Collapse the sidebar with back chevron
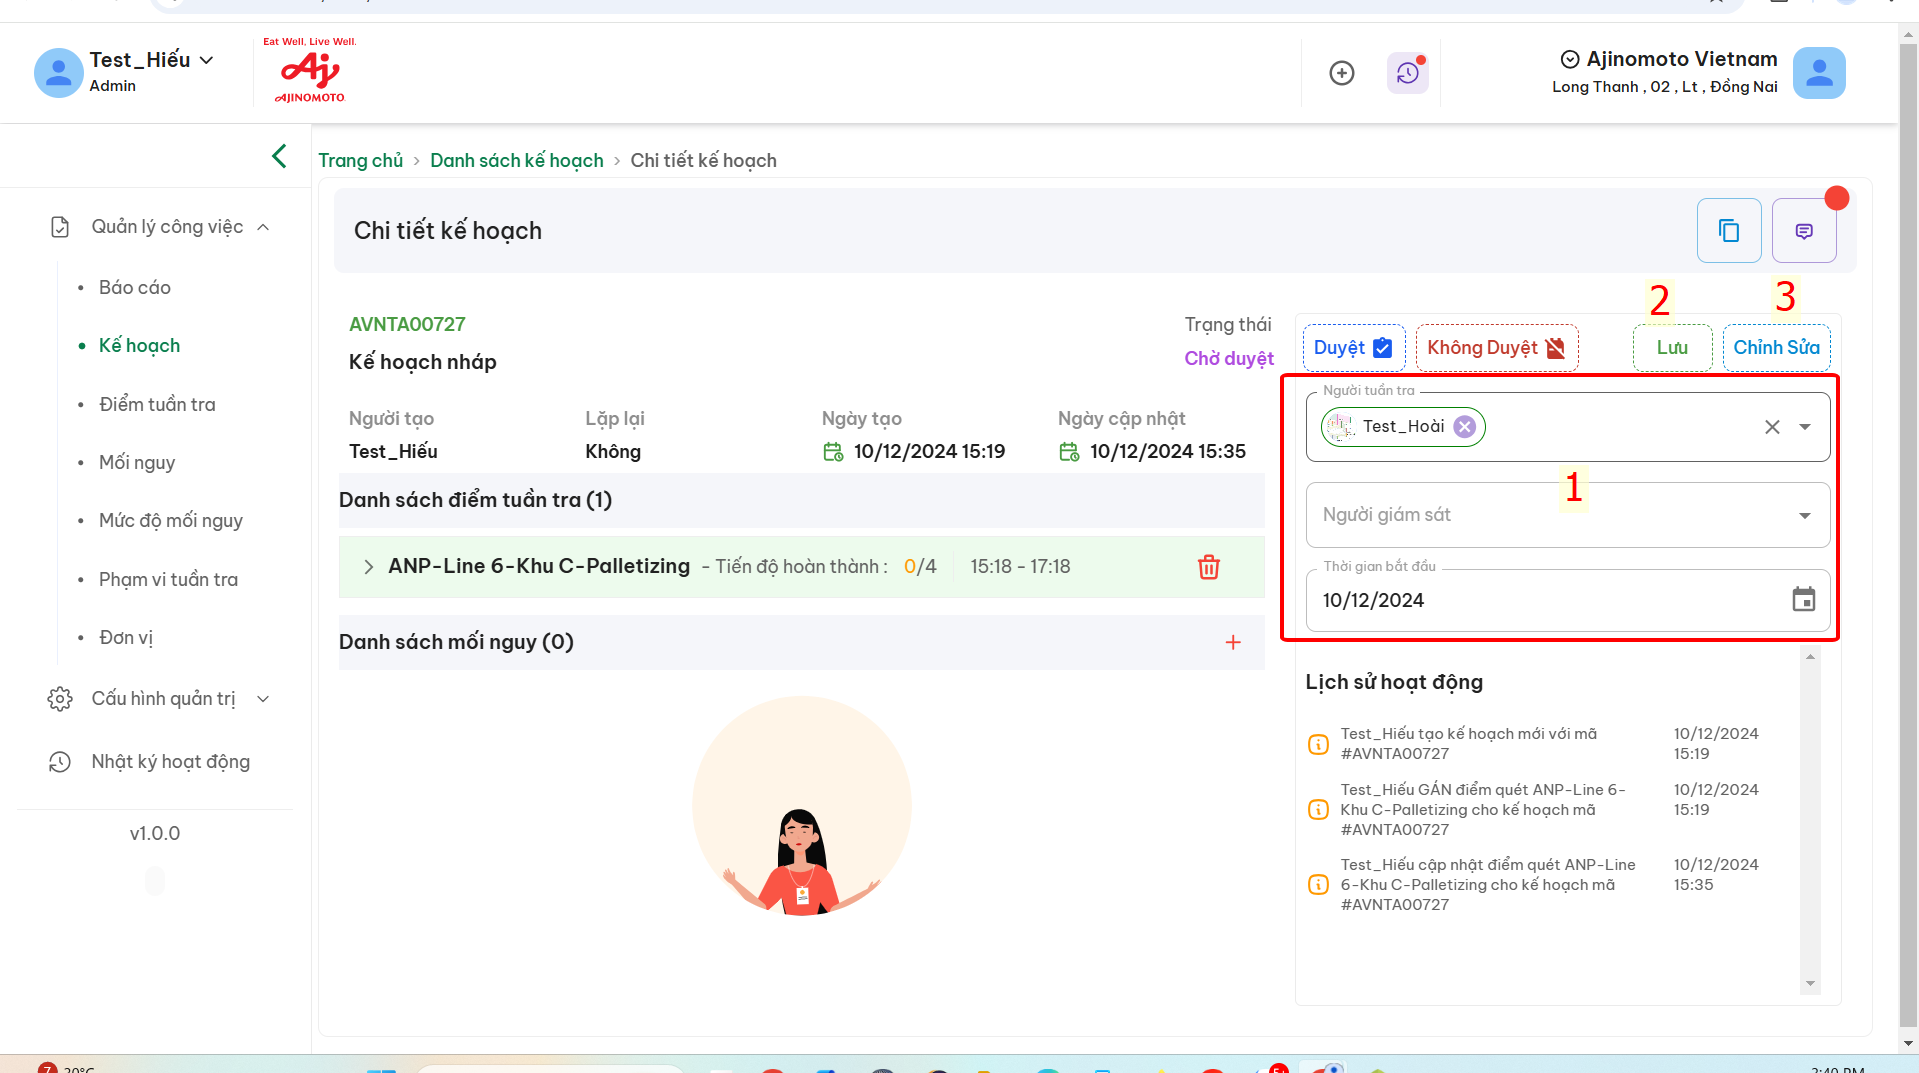 [279, 156]
